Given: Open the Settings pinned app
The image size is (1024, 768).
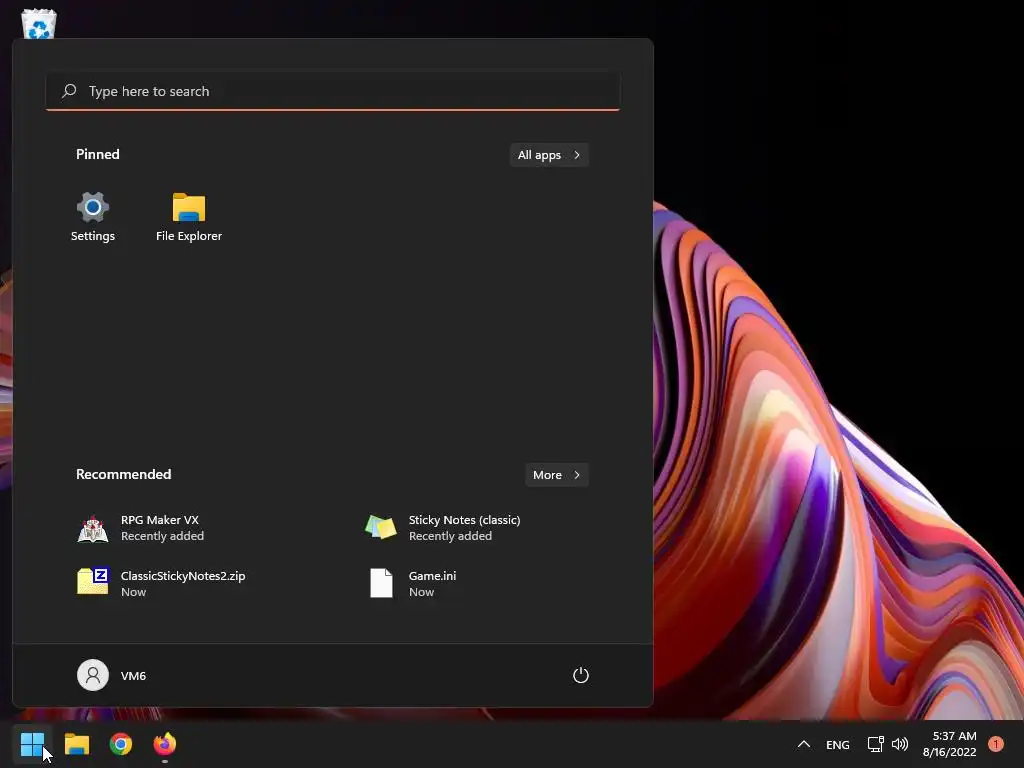Looking at the screenshot, I should click(x=93, y=217).
